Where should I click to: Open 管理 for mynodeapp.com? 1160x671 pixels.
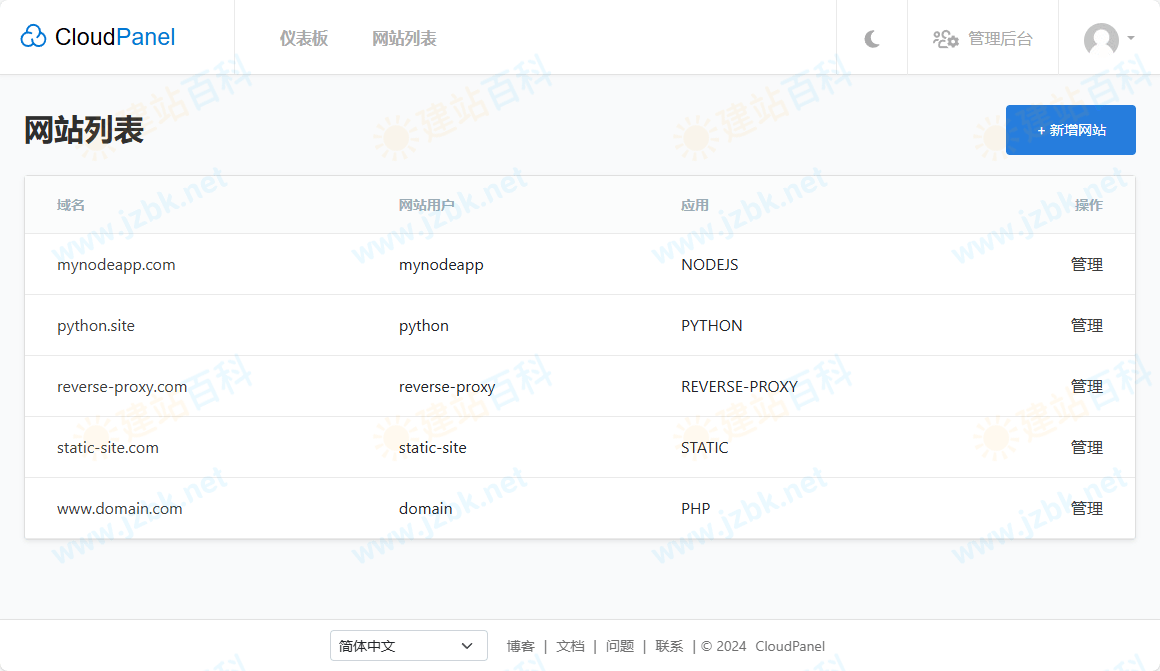(x=1087, y=264)
